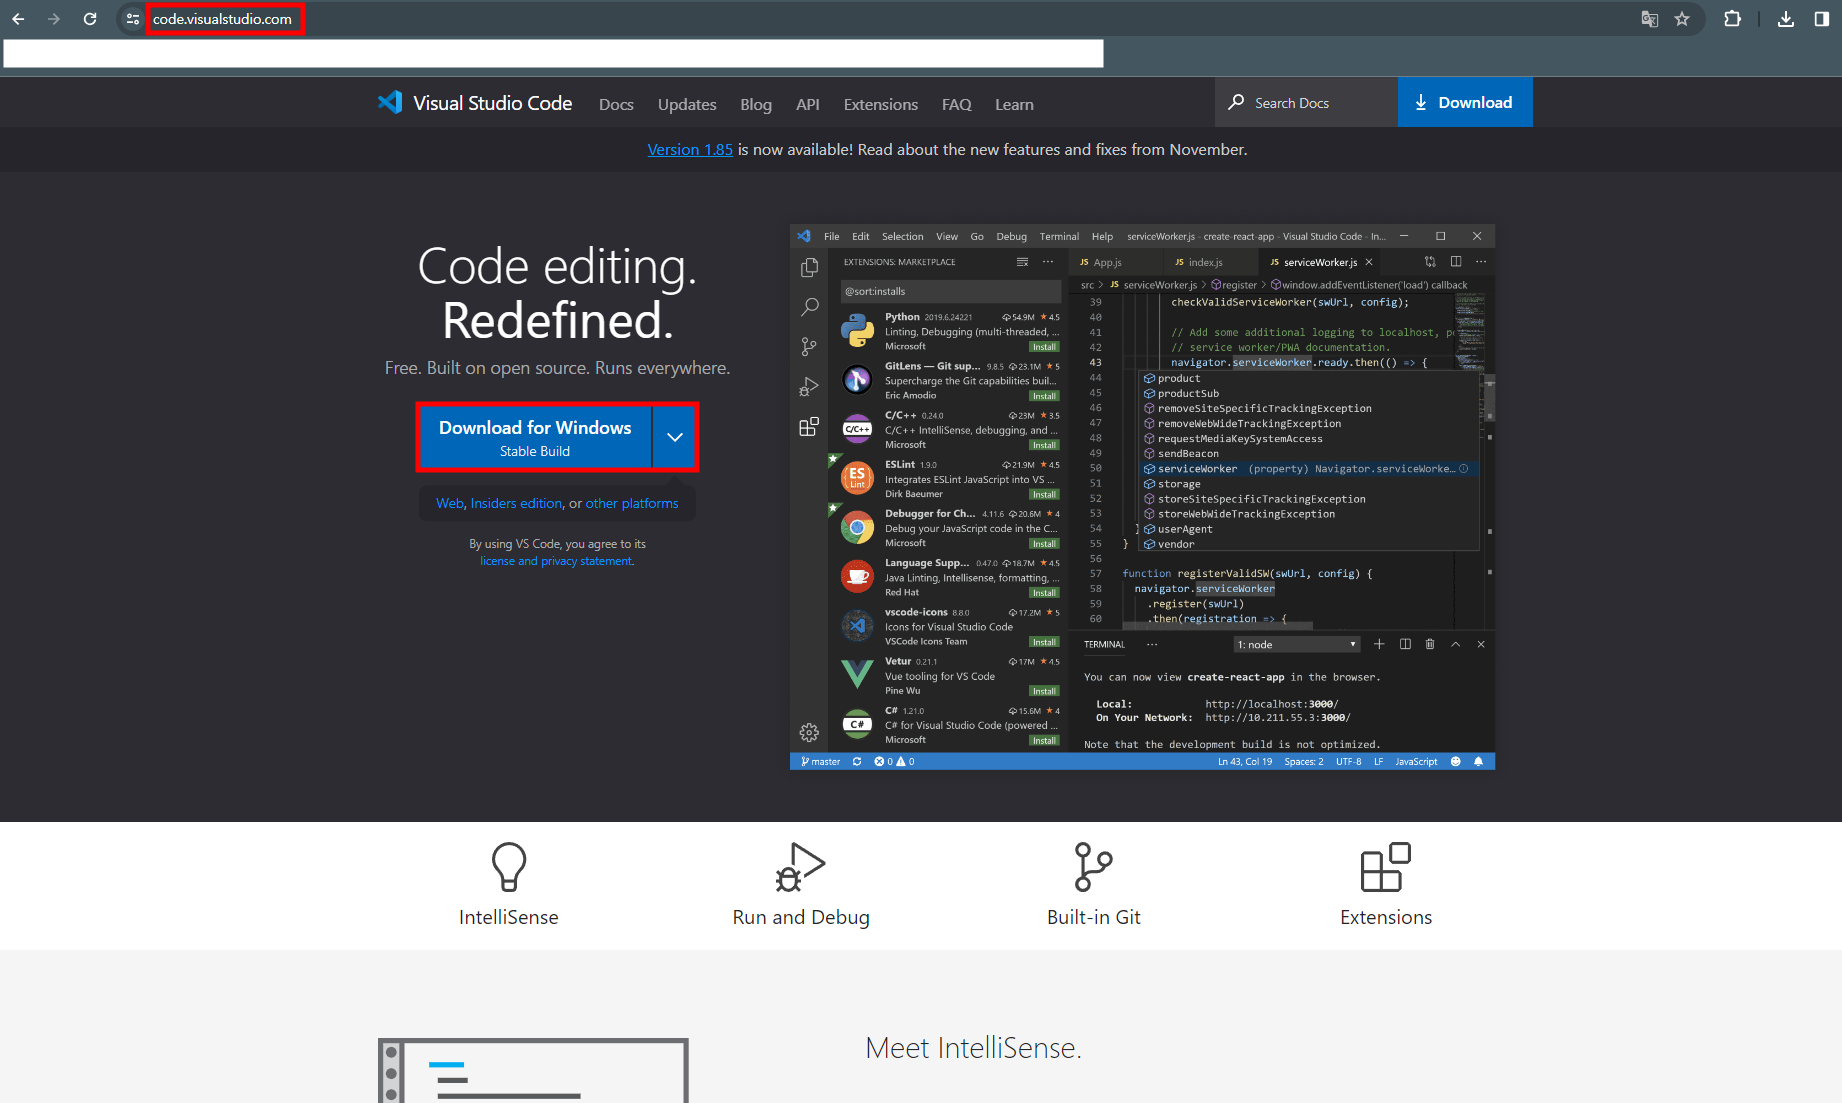The width and height of the screenshot is (1842, 1103).
Task: Open the site information icon in address bar
Action: (x=133, y=19)
